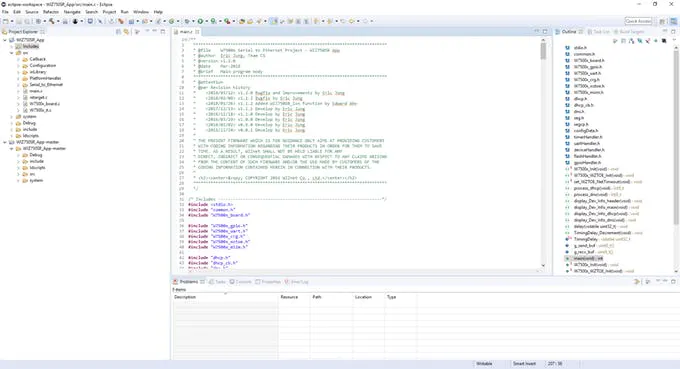680x369 pixels.
Task: Select main(void) in the Outline
Action: 588,258
